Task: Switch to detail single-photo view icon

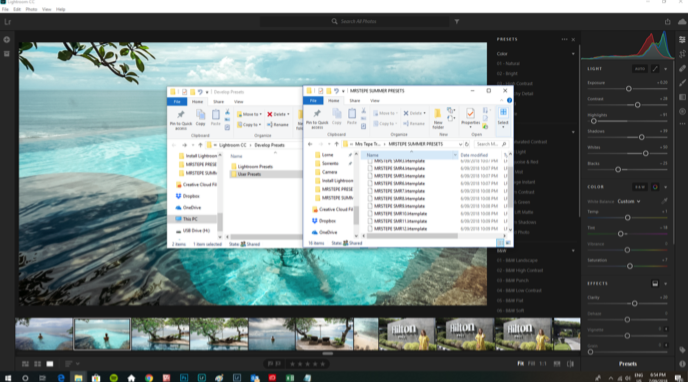Action: 50,364
